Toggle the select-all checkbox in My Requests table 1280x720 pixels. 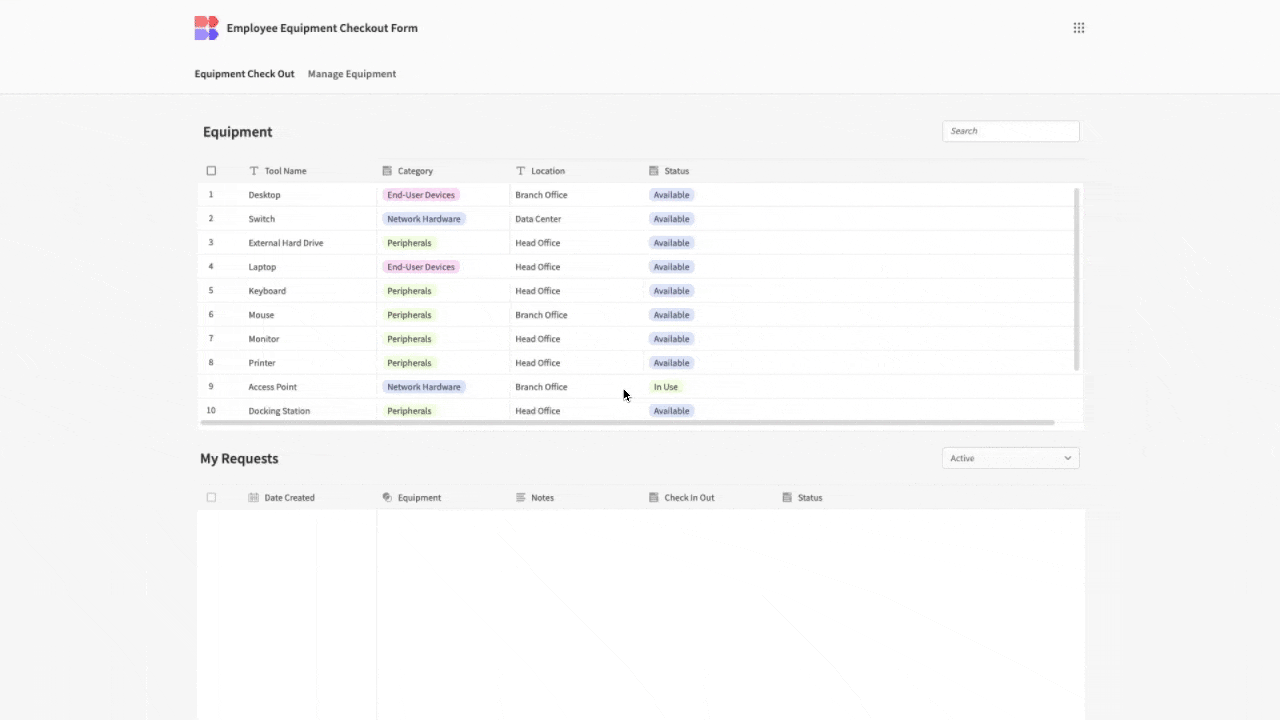tap(211, 497)
